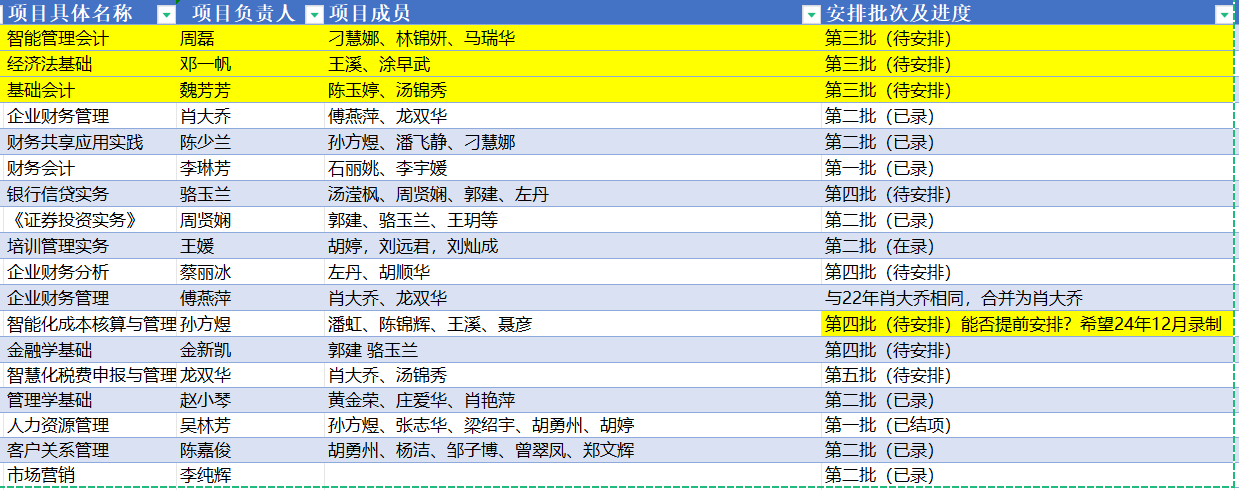Open the 项目具体名称 column filter dropdown

tap(166, 14)
